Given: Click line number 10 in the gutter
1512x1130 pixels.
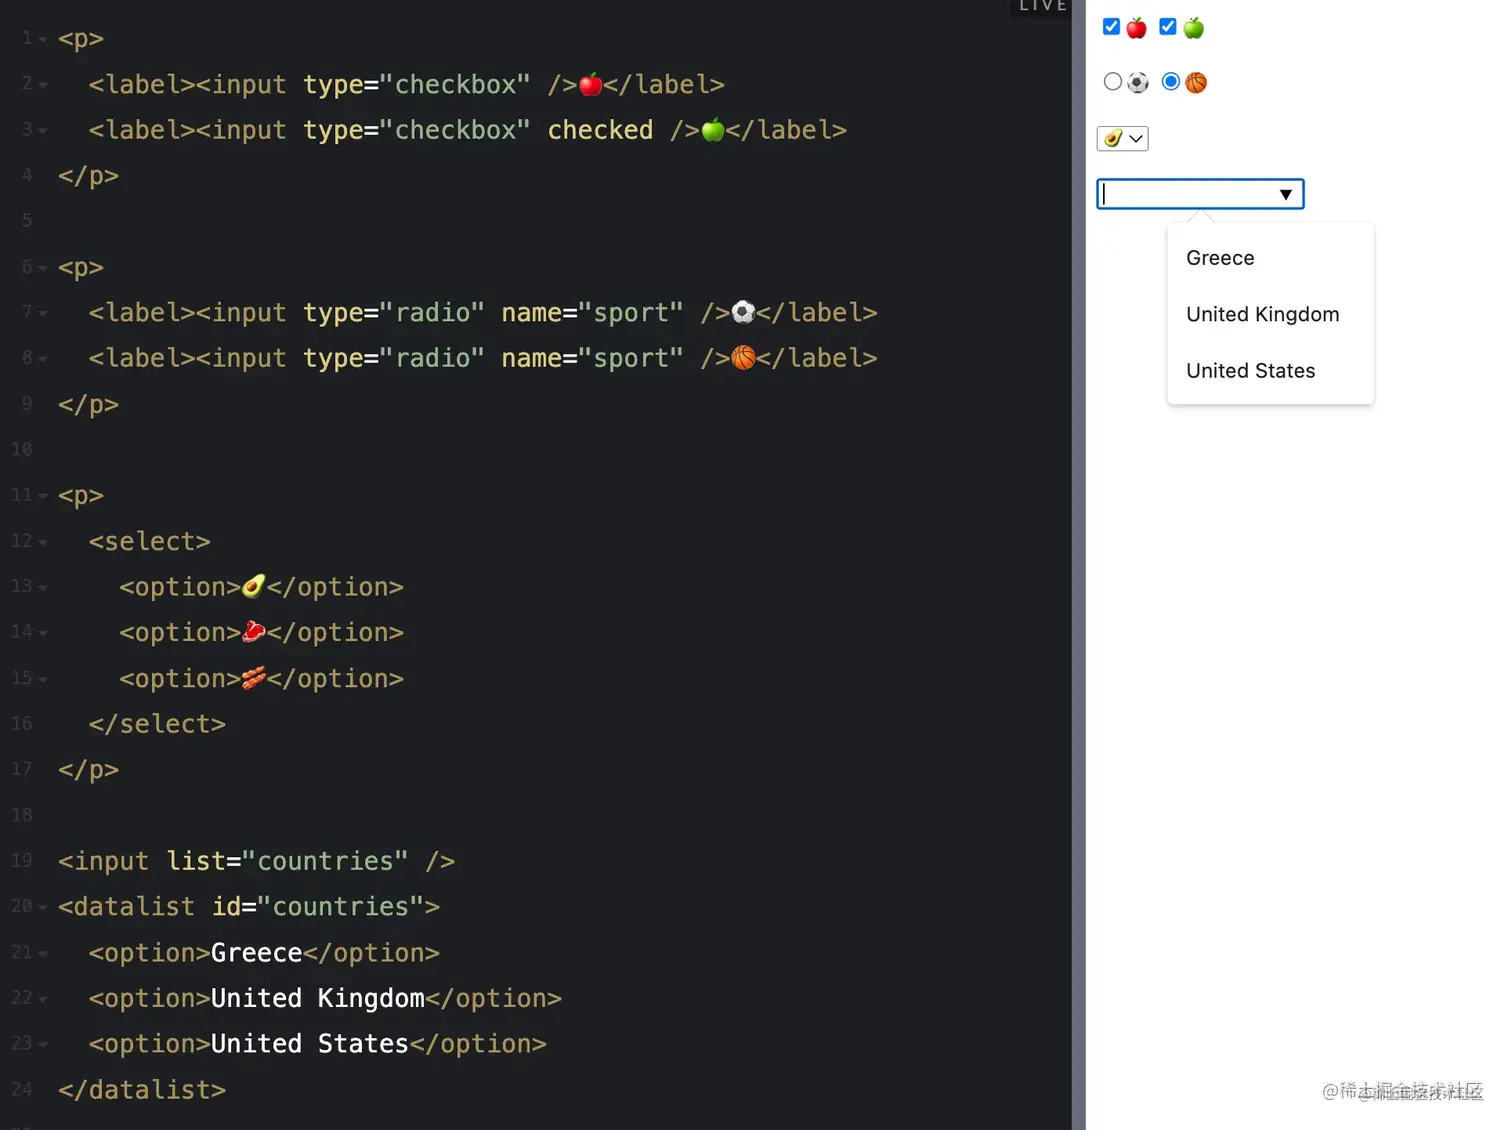Looking at the screenshot, I should point(22,449).
